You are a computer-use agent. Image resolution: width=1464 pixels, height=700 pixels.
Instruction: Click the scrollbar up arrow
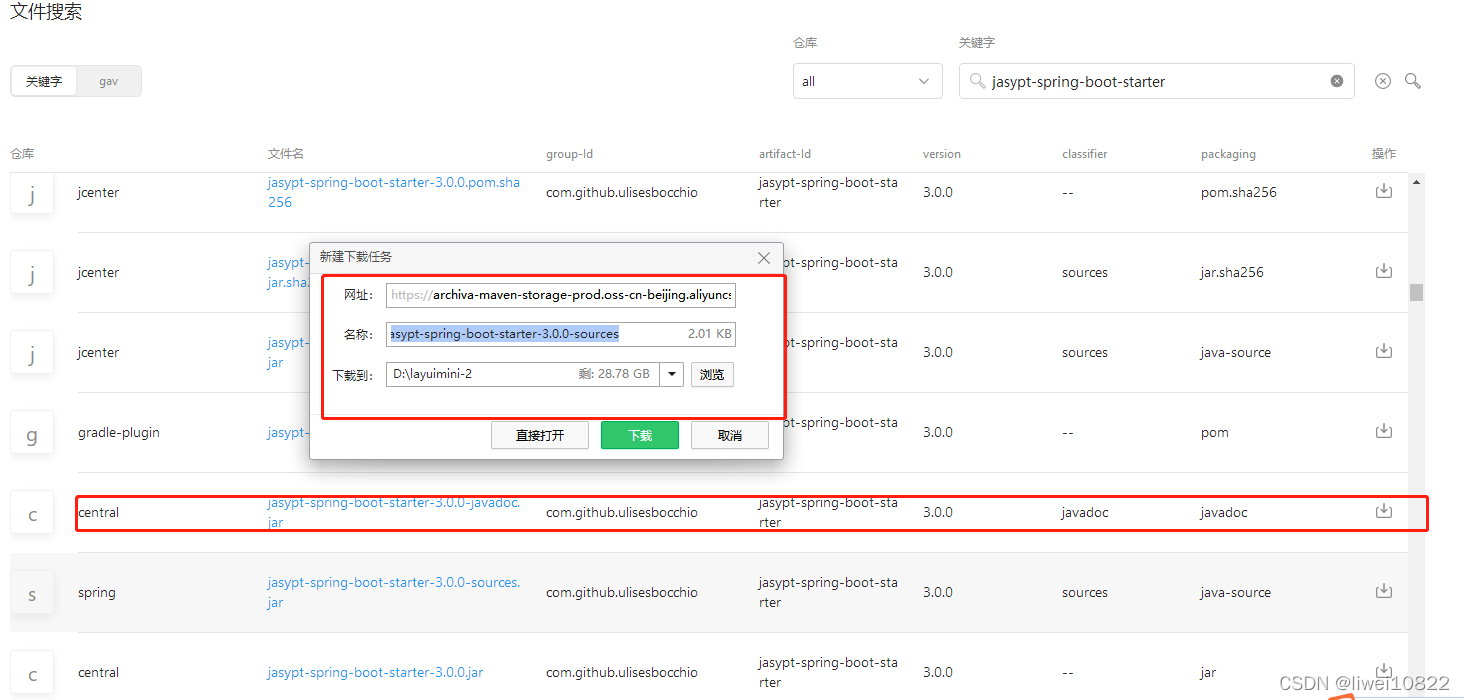tap(1416, 183)
